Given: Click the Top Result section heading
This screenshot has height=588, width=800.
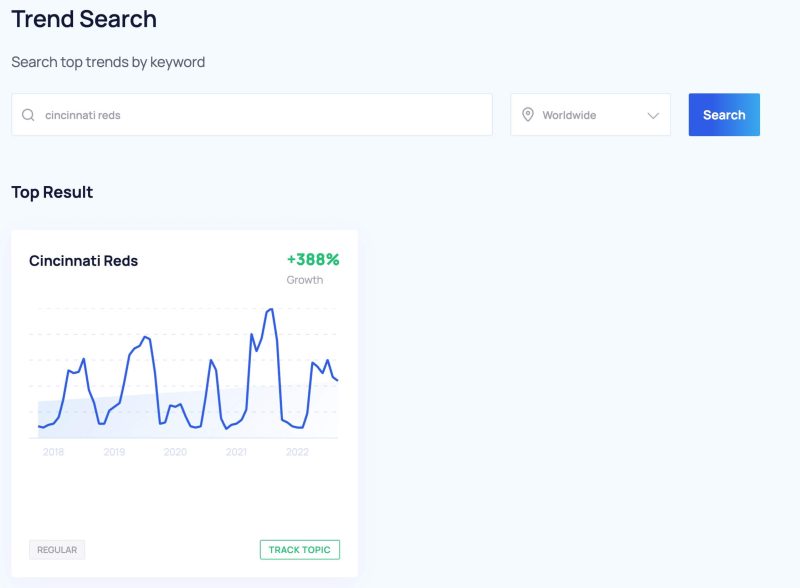Looking at the screenshot, I should [50, 192].
